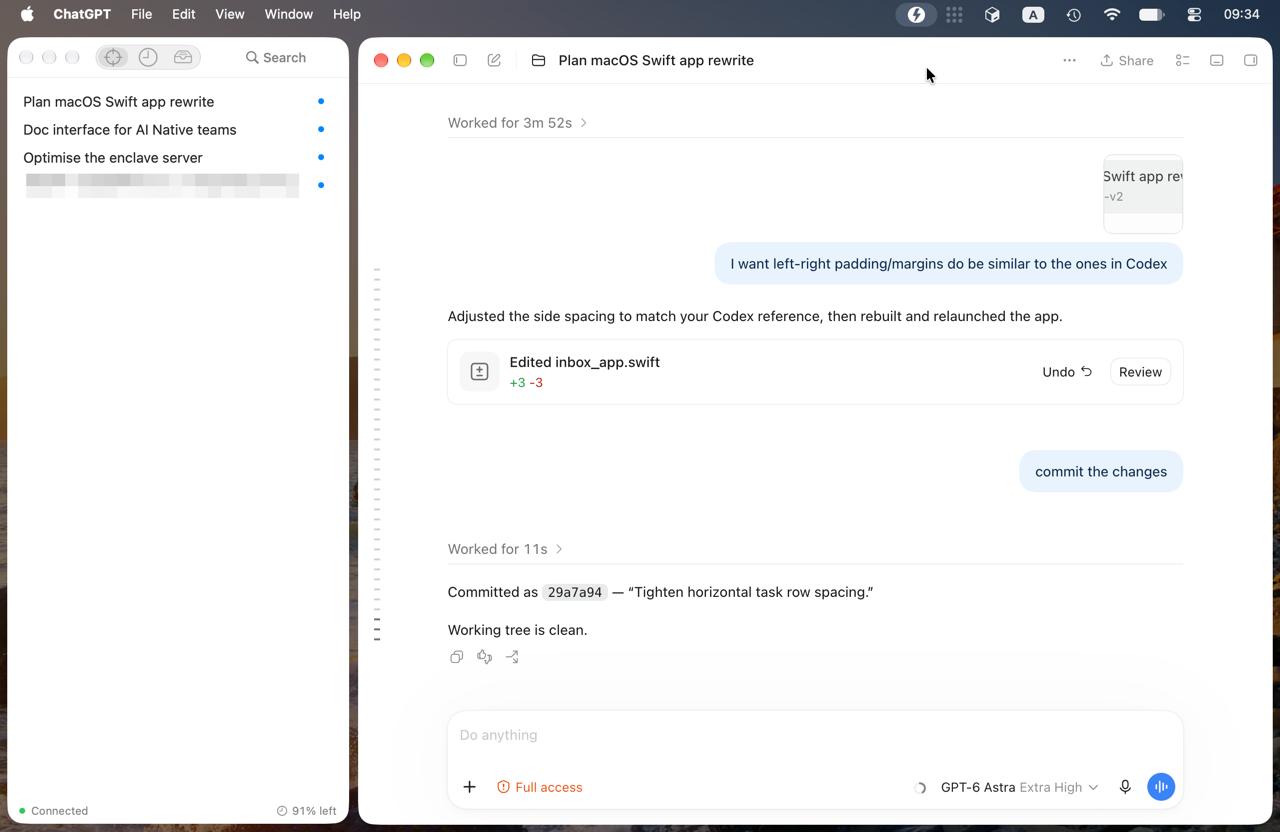Expand the 'Worked for 3m 52s' details
Screen dimensions: 1280x832
pyautogui.click(x=517, y=122)
